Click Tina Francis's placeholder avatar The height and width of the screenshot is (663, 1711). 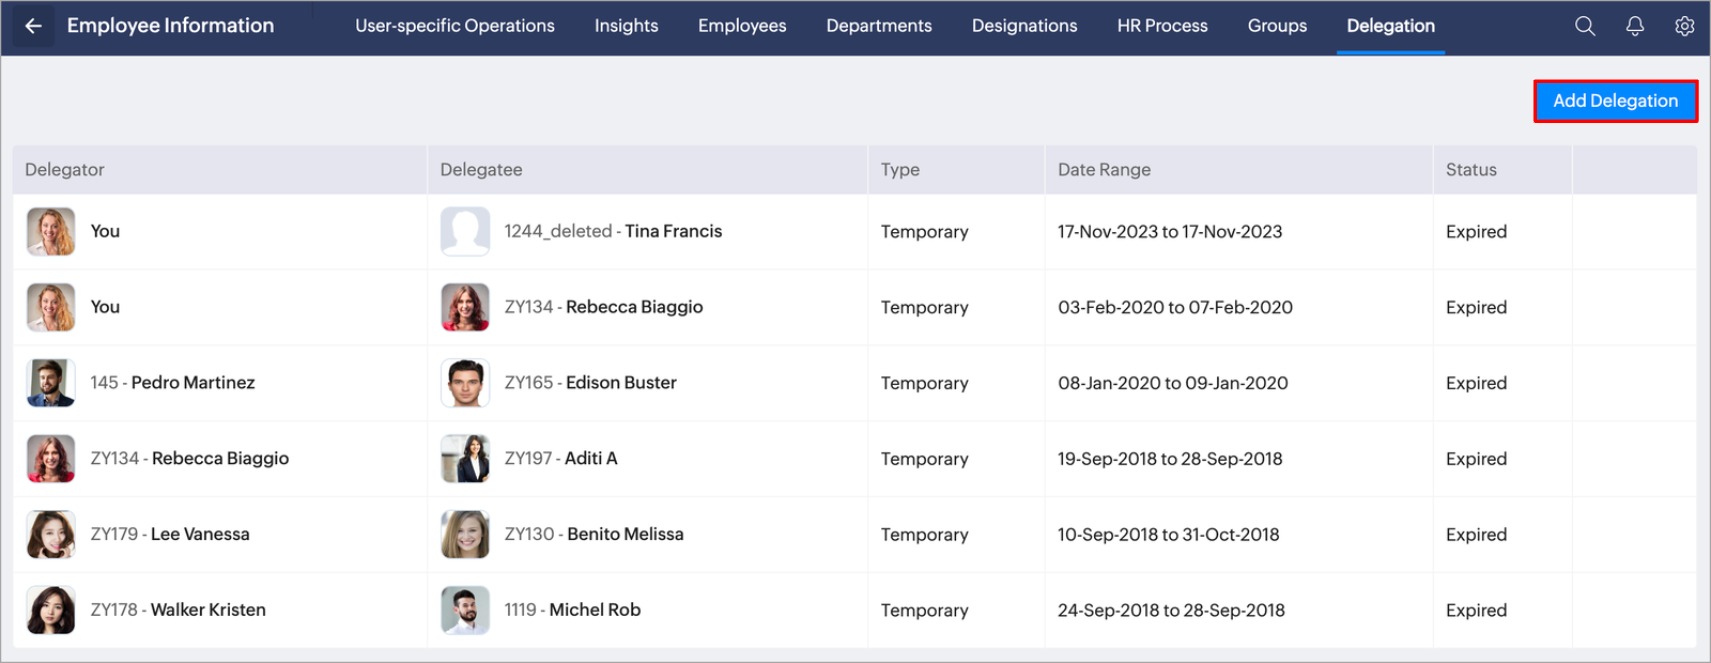point(465,232)
